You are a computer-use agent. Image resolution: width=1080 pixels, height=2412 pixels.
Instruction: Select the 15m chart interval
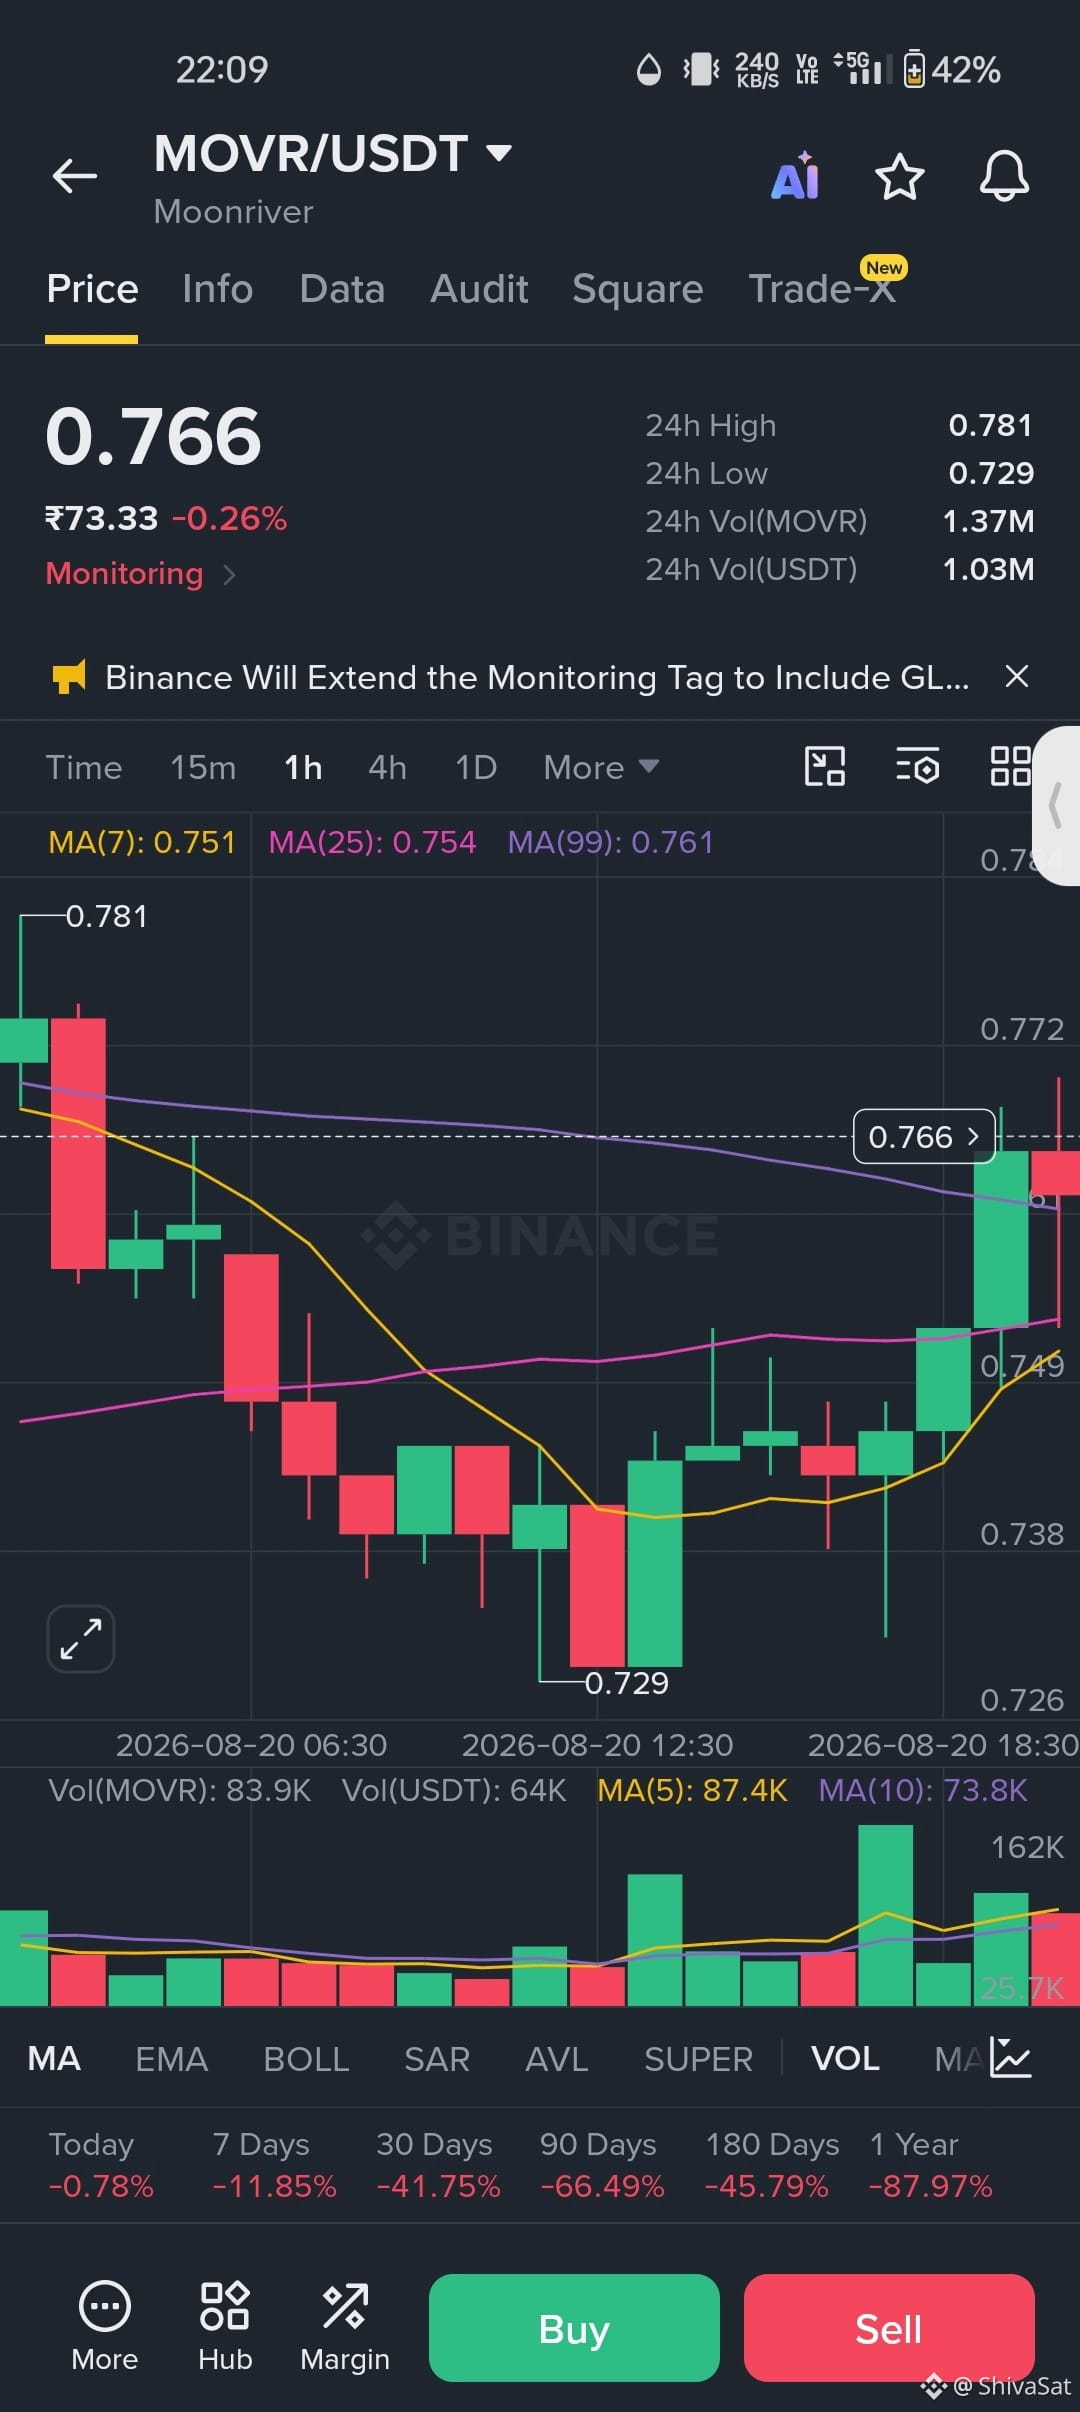click(x=203, y=767)
